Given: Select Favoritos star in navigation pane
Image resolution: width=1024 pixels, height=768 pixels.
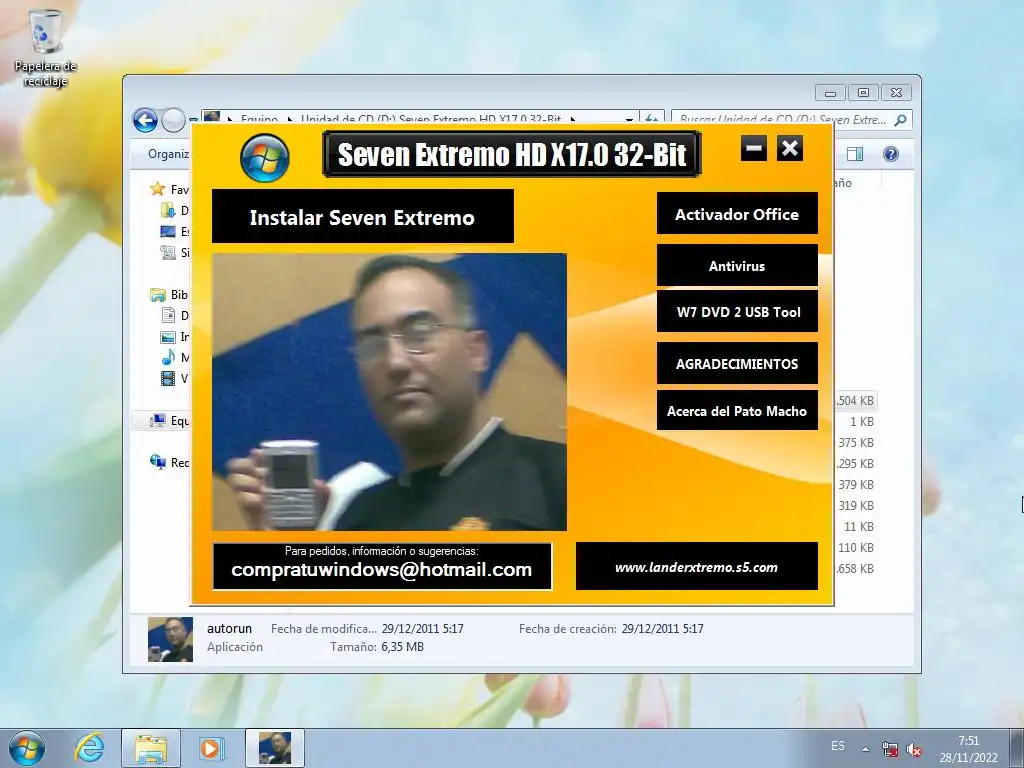Looking at the screenshot, I should (157, 189).
